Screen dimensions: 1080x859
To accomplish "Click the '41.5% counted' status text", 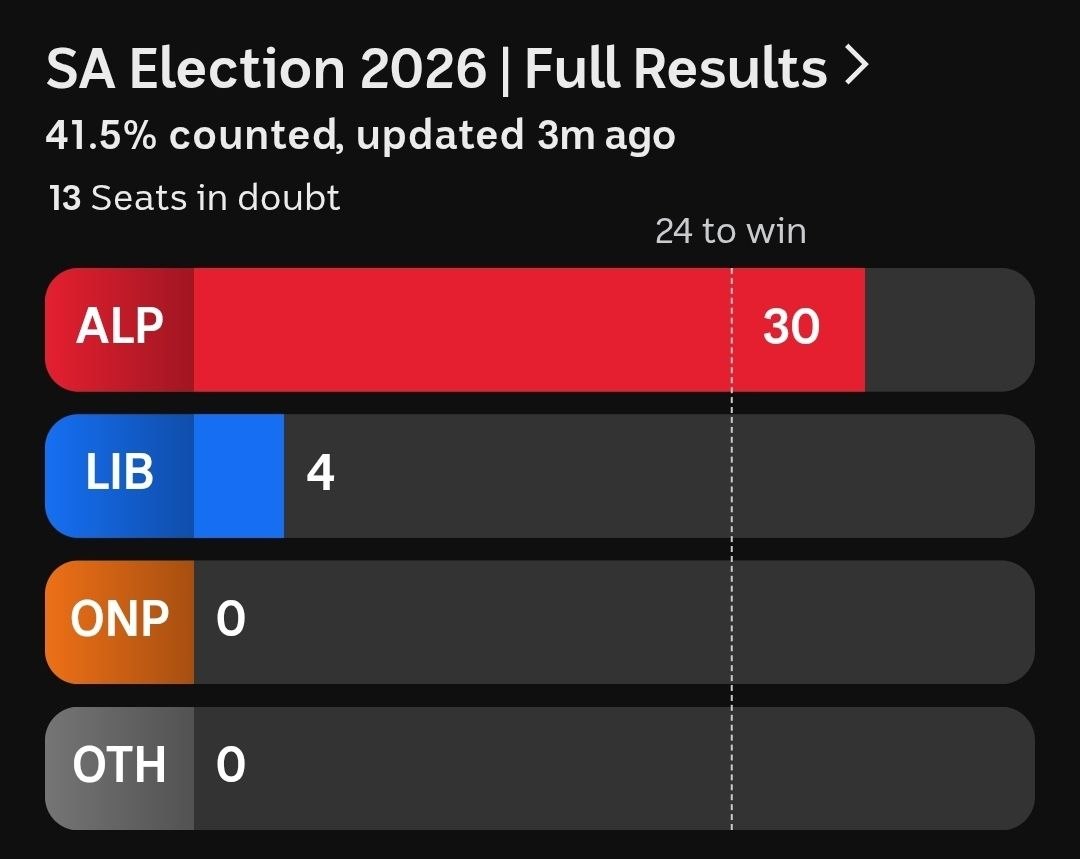I will tap(190, 135).
